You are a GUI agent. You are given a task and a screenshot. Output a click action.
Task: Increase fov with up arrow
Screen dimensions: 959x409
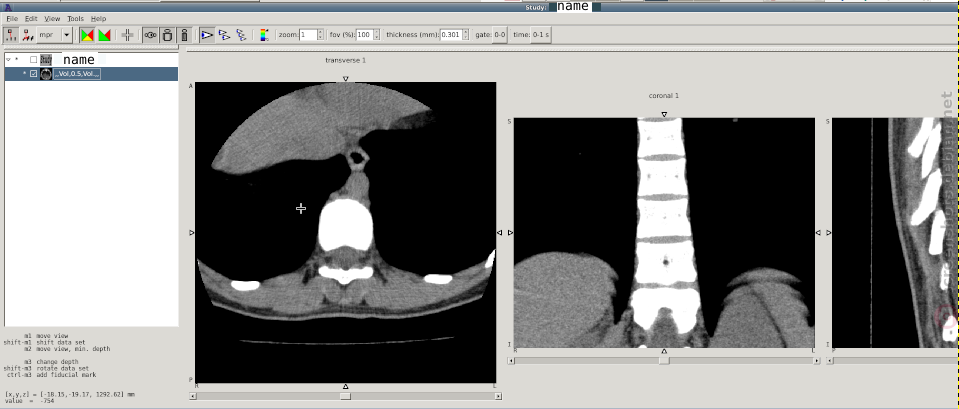pyautogui.click(x=377, y=32)
